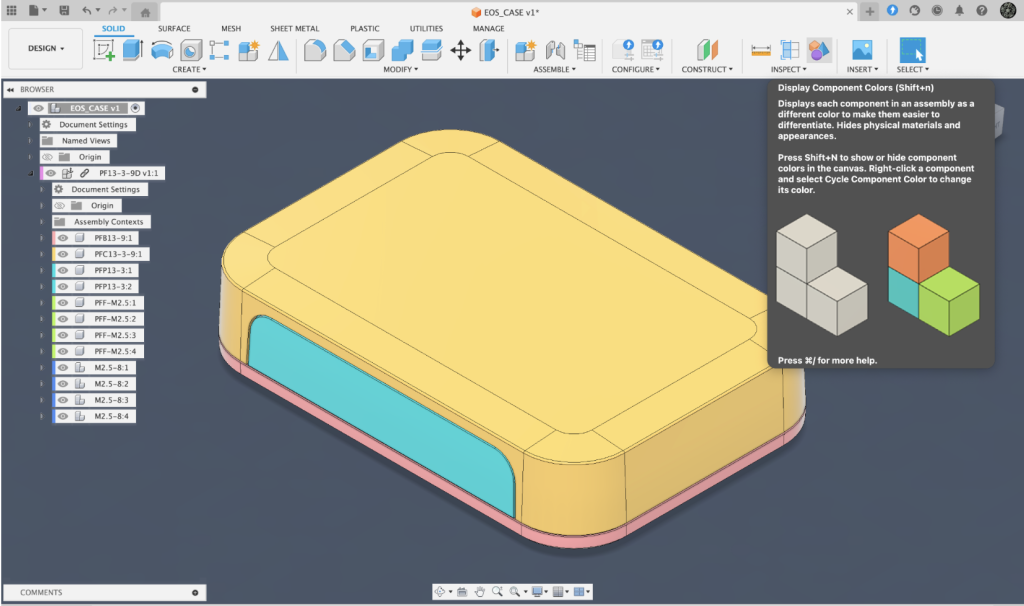Screen dimensions: 1024x606
Task: Open the Help question mark
Action: click(982, 10)
